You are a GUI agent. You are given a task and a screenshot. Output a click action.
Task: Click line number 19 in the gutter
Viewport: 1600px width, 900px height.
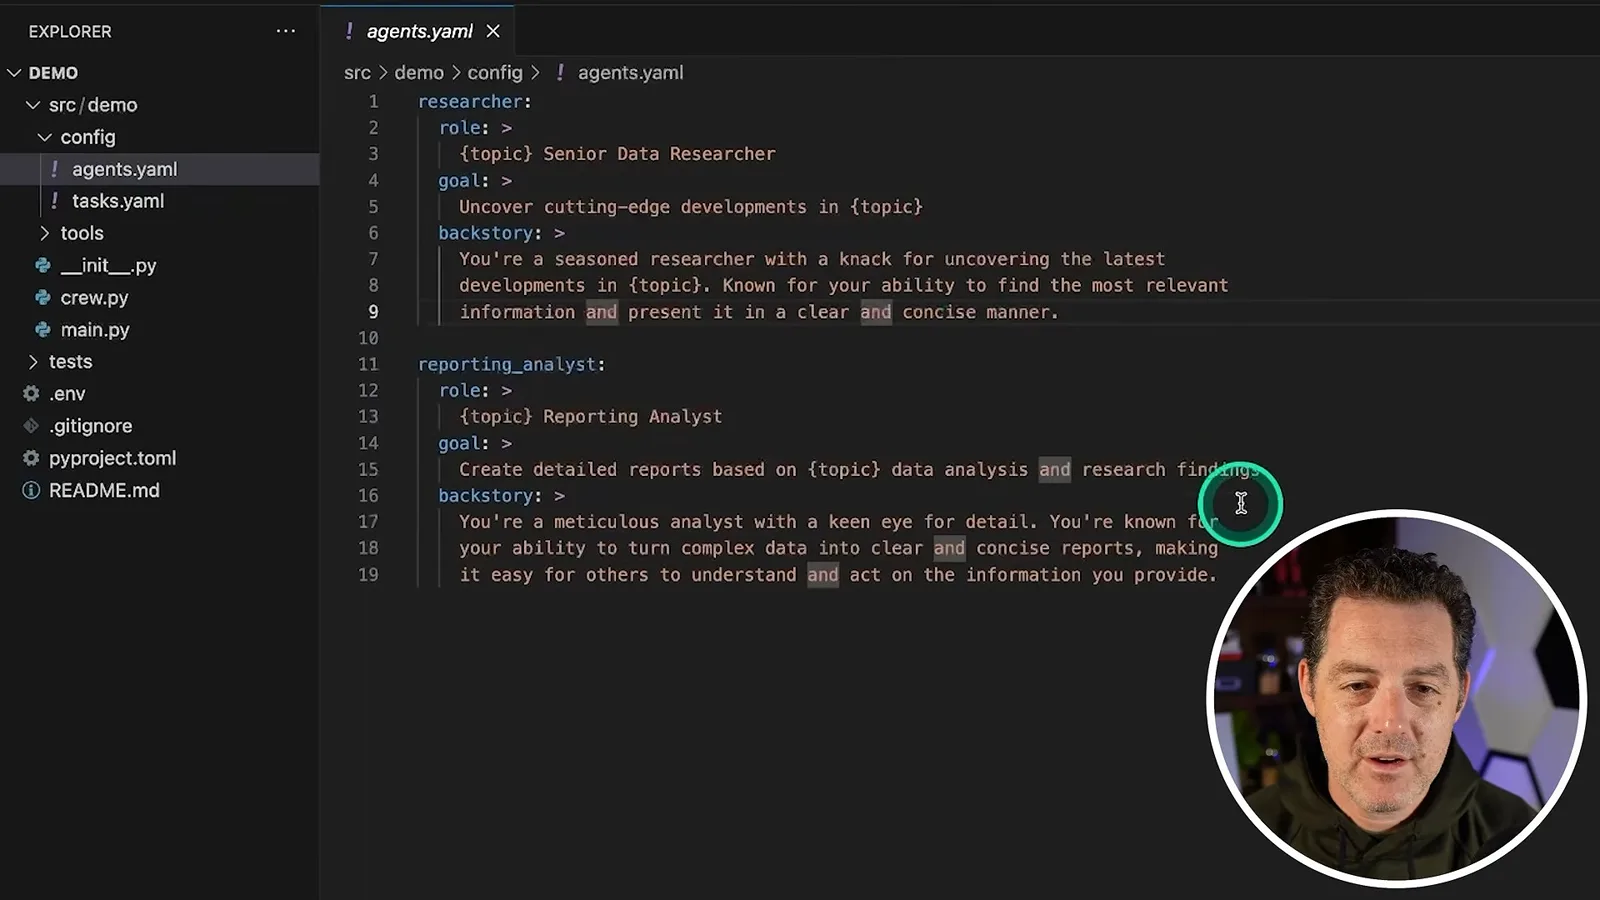coord(368,575)
